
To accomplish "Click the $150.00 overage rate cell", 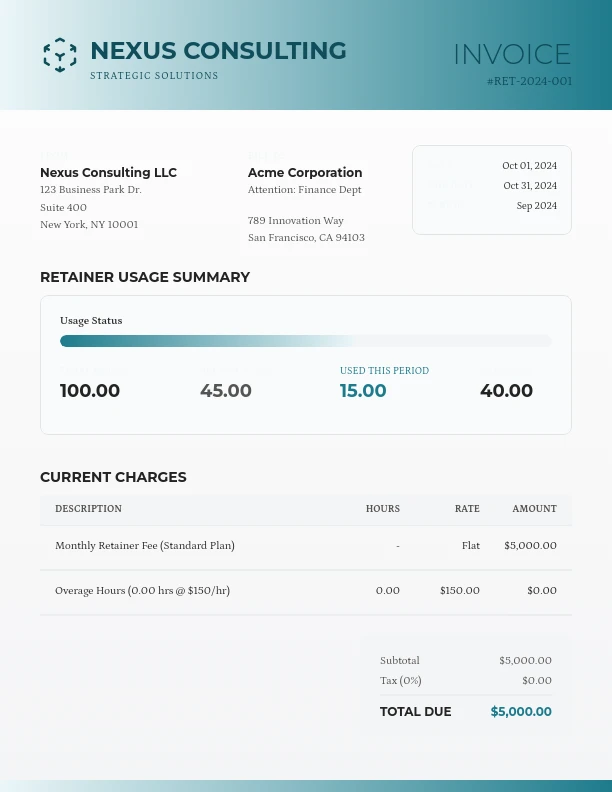I will tap(459, 591).
